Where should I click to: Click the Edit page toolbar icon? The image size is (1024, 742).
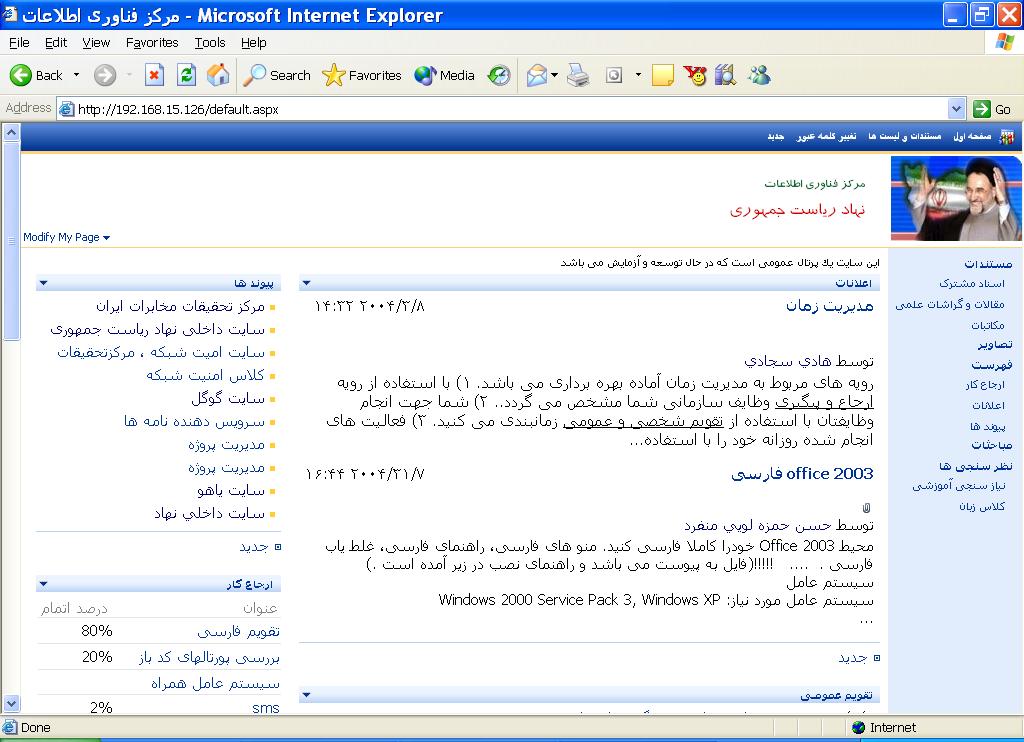[x=614, y=75]
